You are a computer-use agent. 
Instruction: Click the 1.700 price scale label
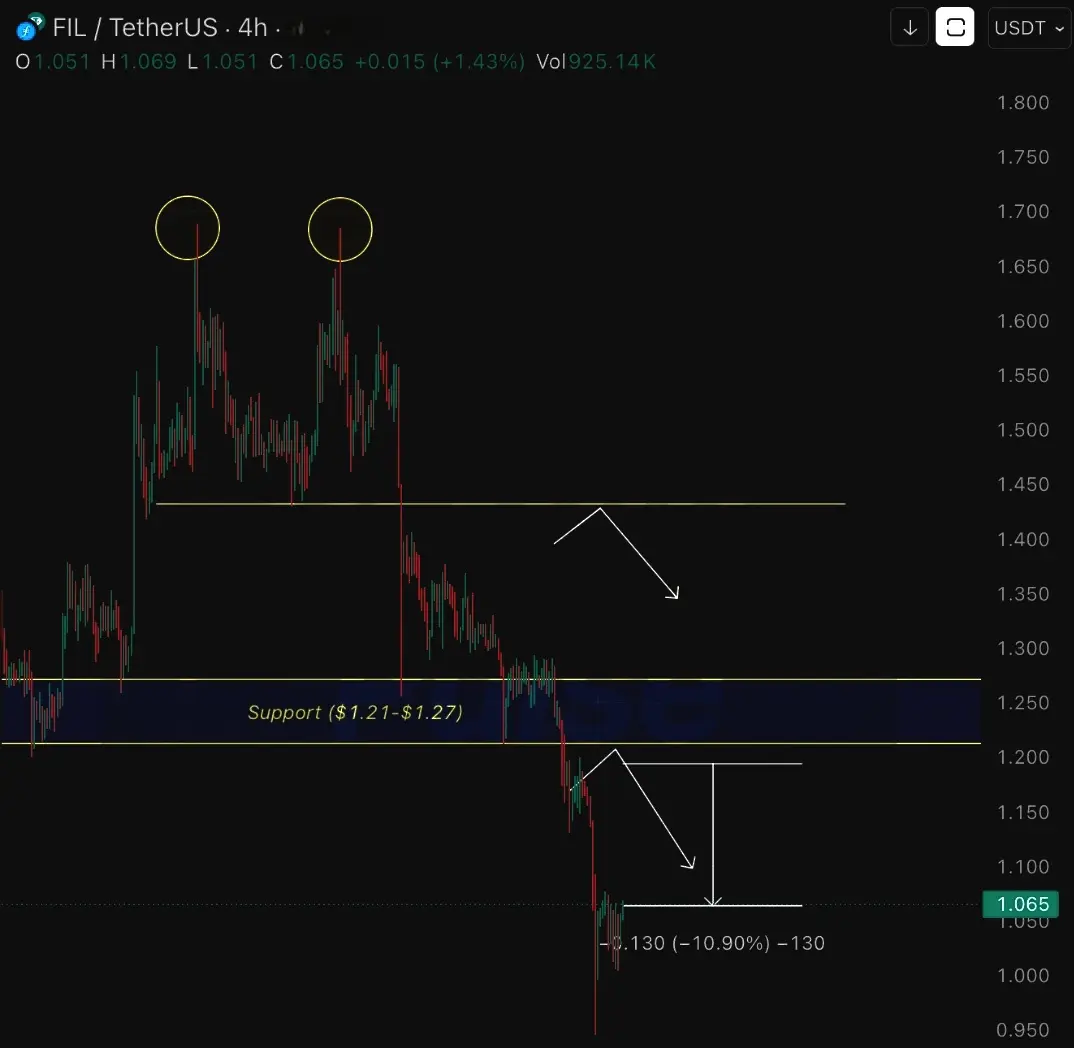1023,212
